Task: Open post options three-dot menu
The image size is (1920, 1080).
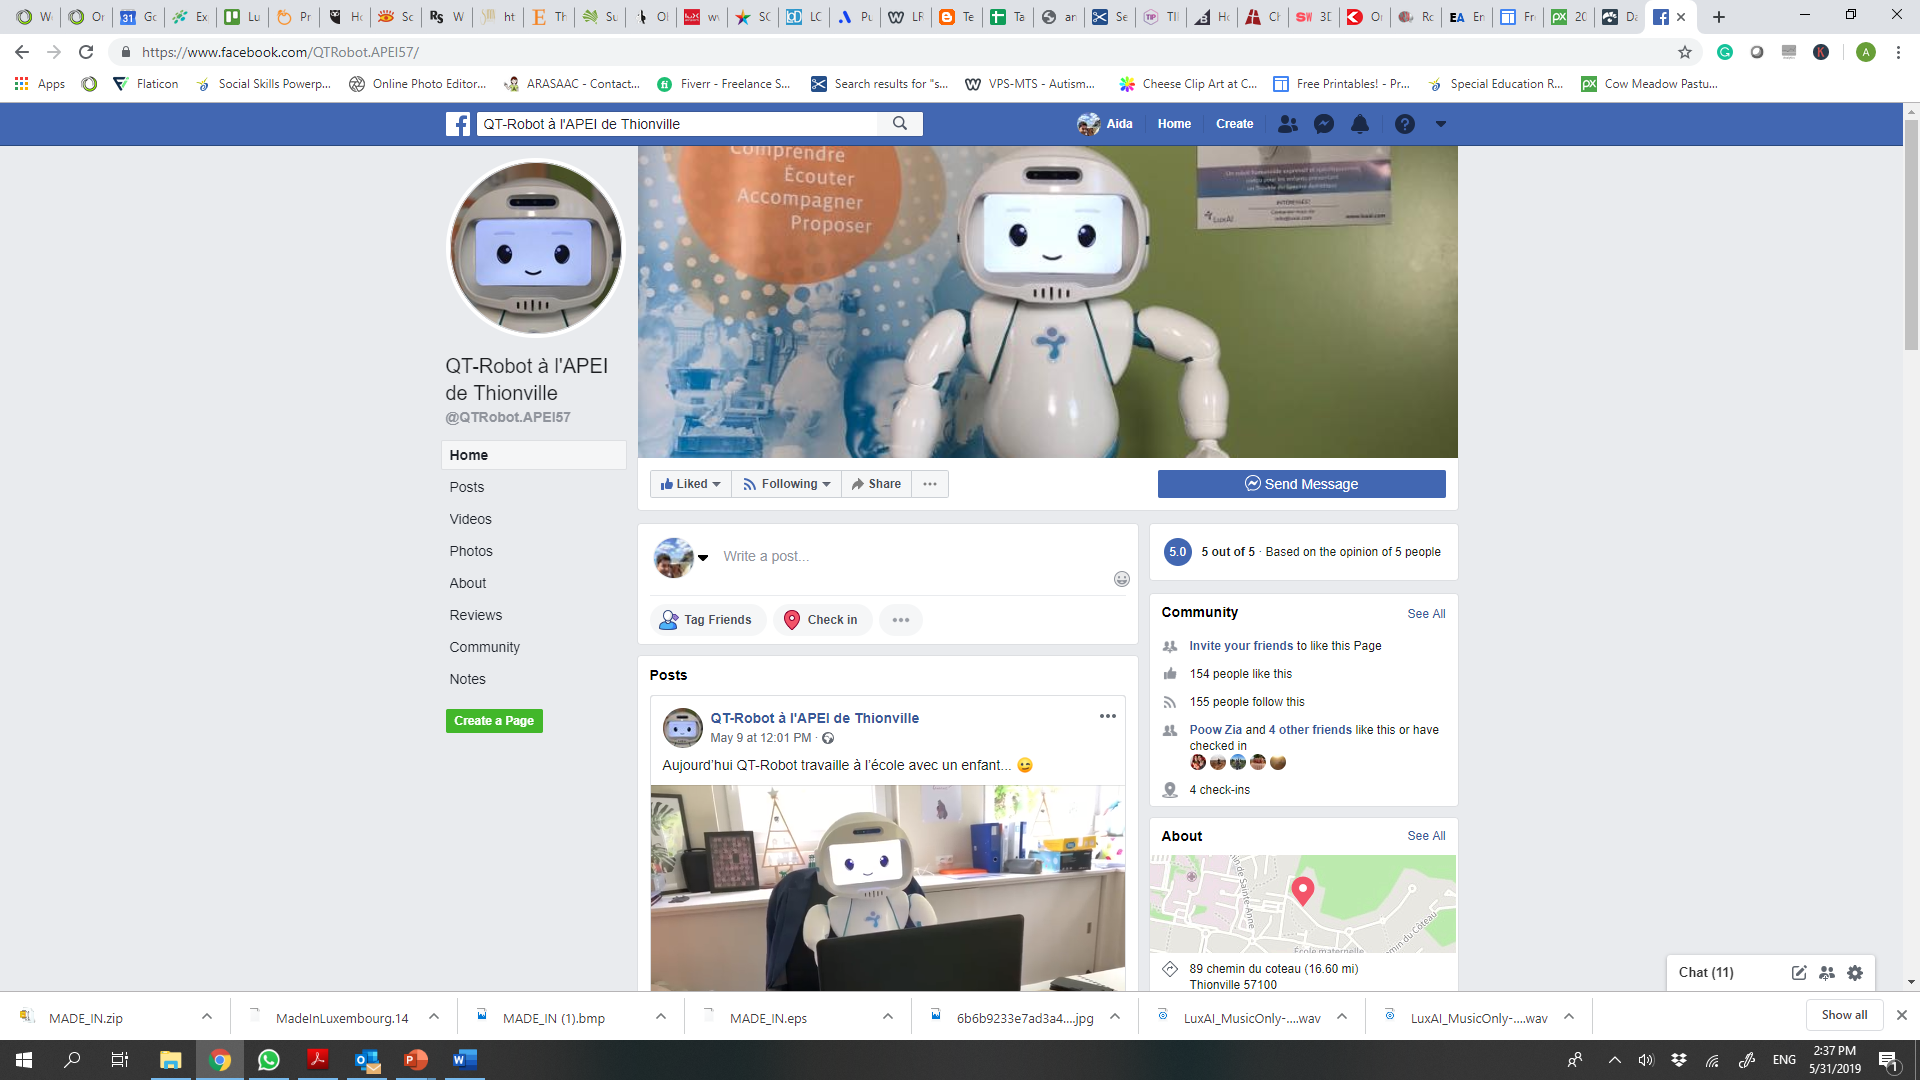Action: pos(1107,716)
